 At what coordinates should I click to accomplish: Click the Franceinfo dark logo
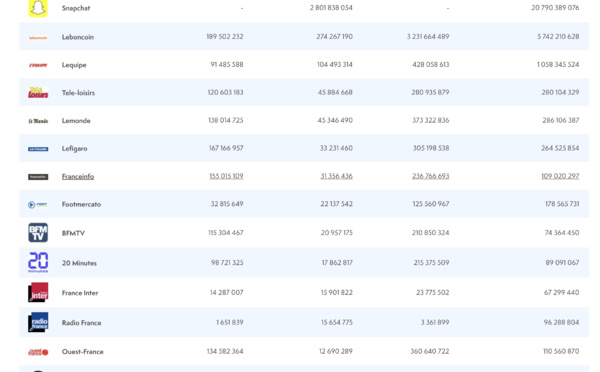[x=38, y=177]
